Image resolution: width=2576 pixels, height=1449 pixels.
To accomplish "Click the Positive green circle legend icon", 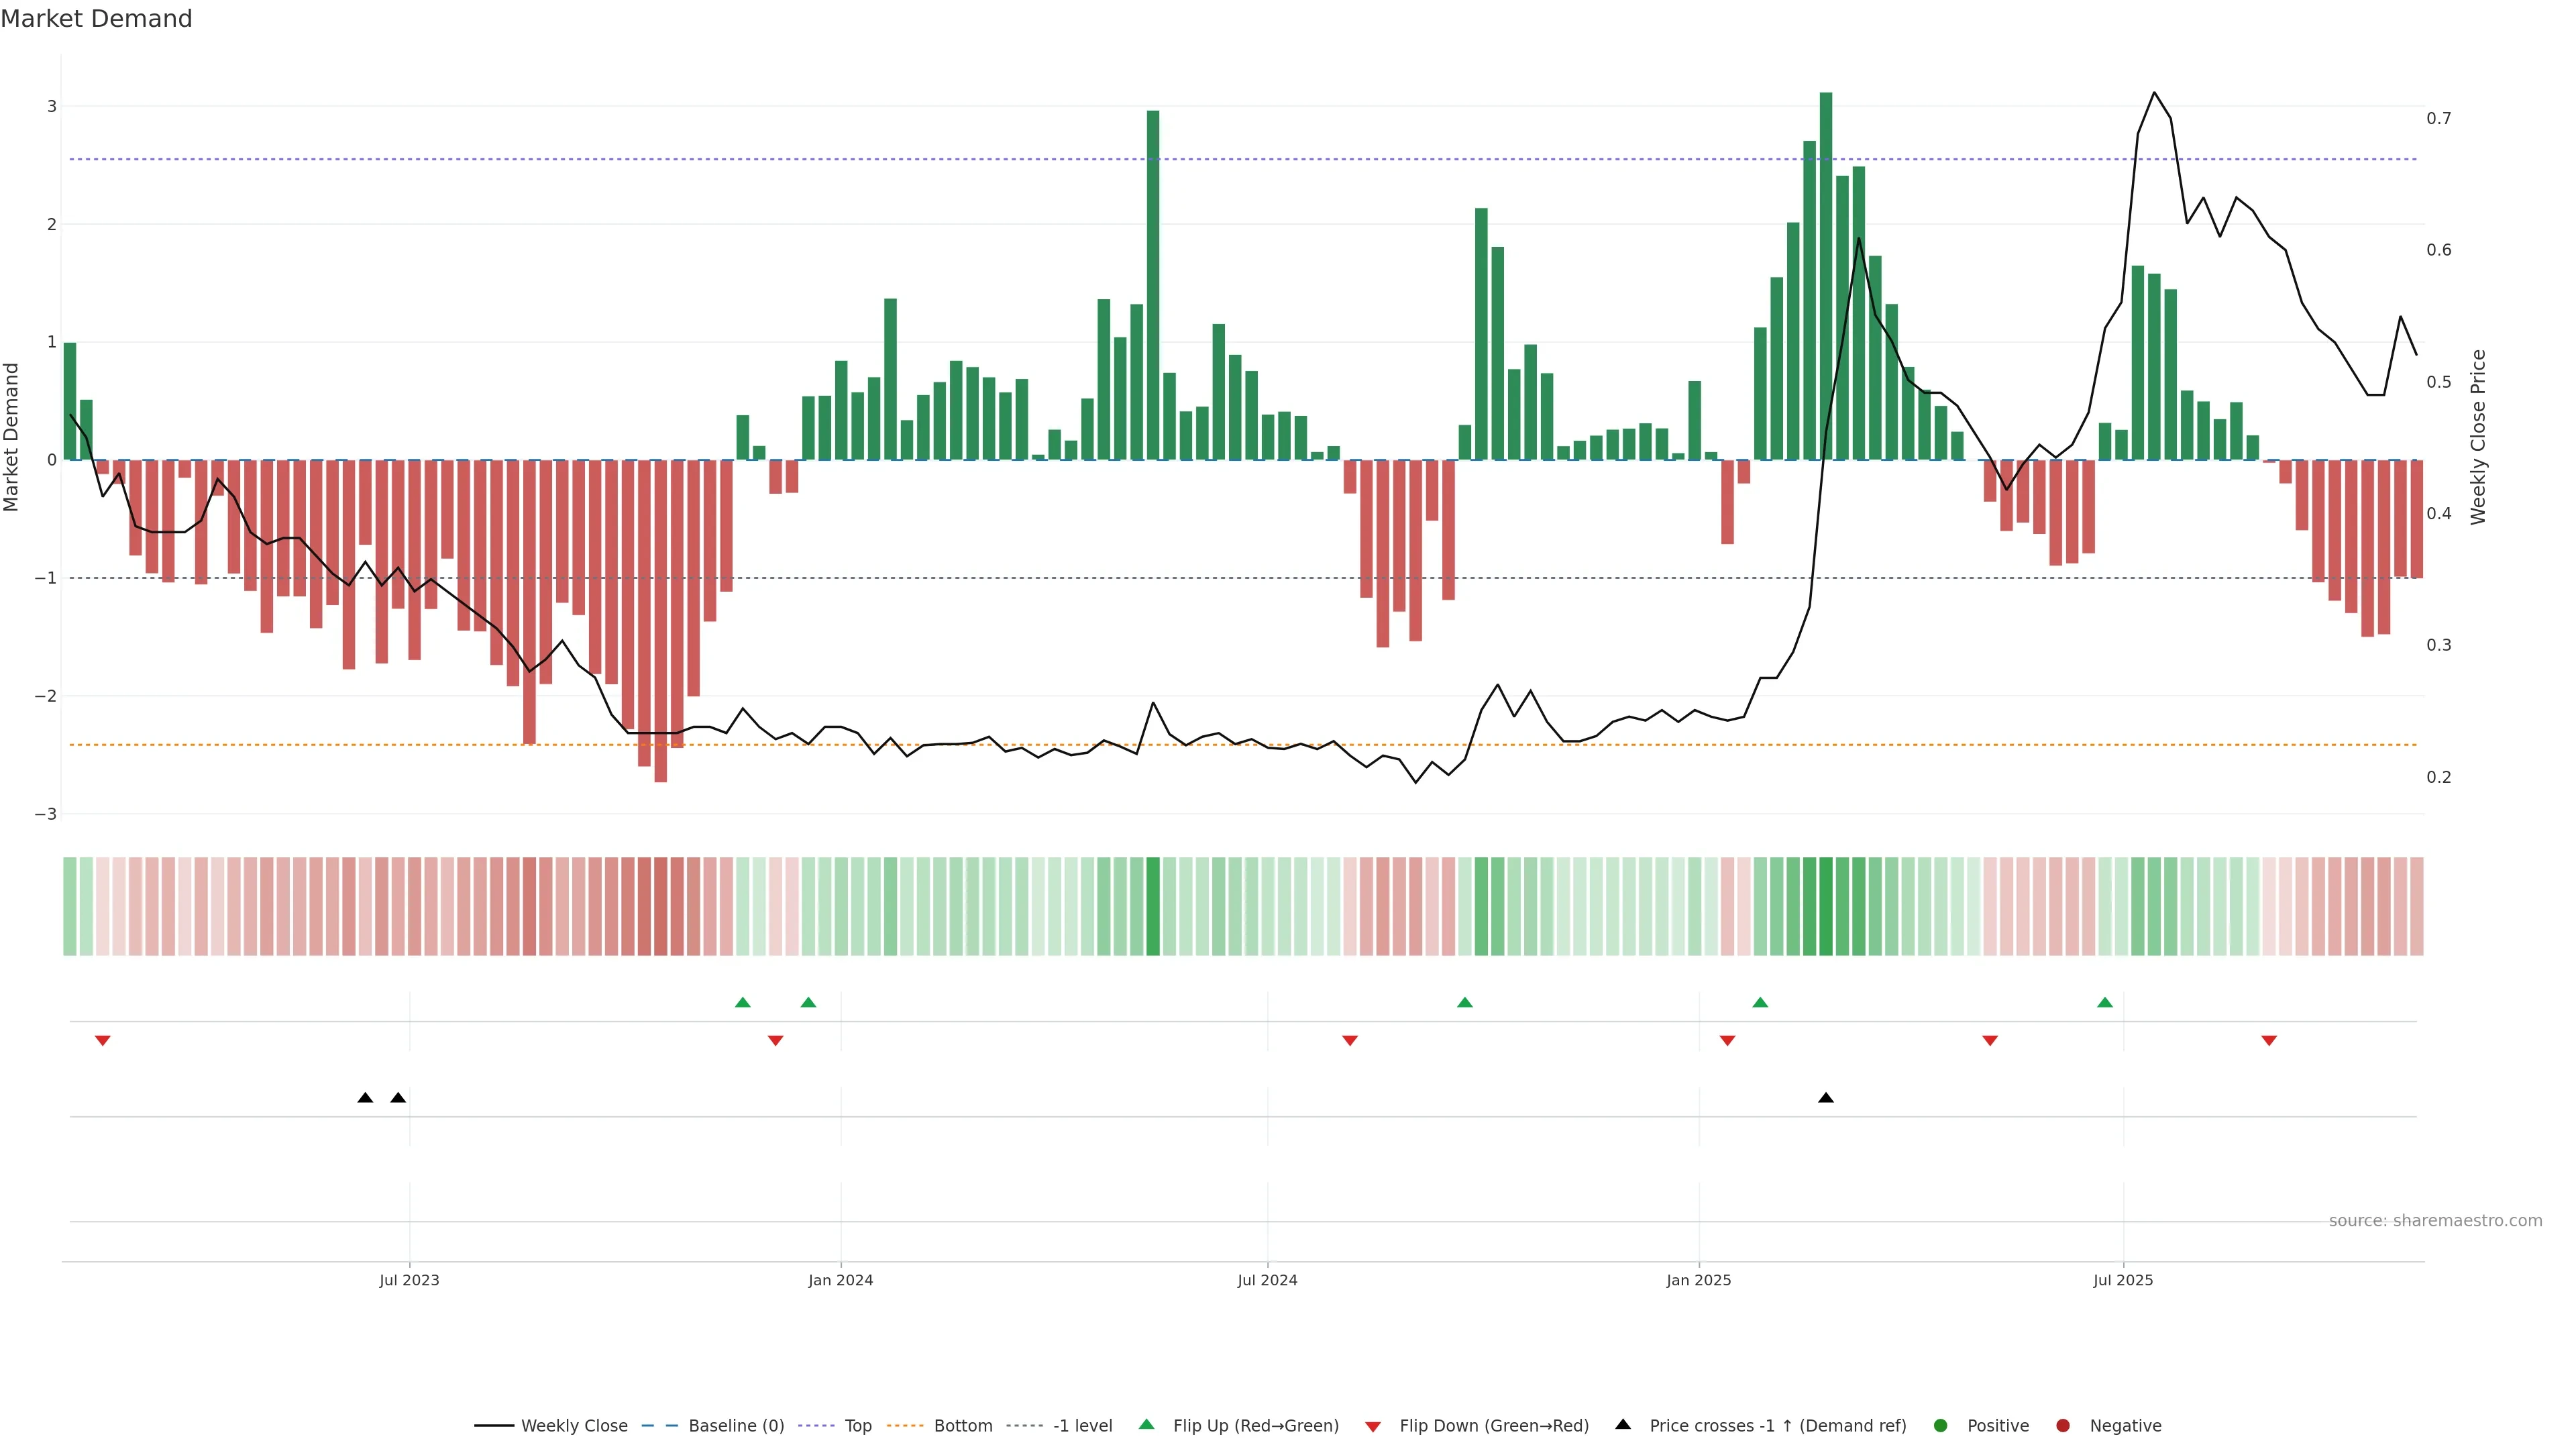I will (x=1941, y=1426).
